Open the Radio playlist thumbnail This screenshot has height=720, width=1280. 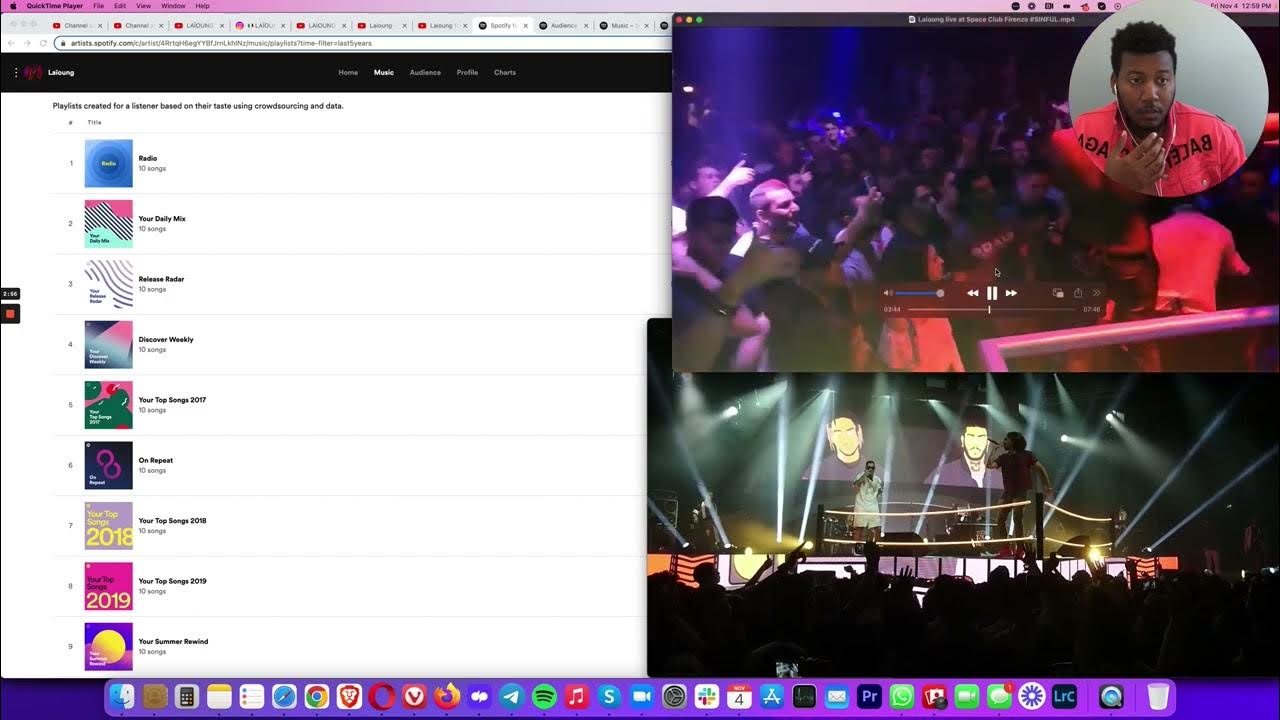tap(108, 163)
